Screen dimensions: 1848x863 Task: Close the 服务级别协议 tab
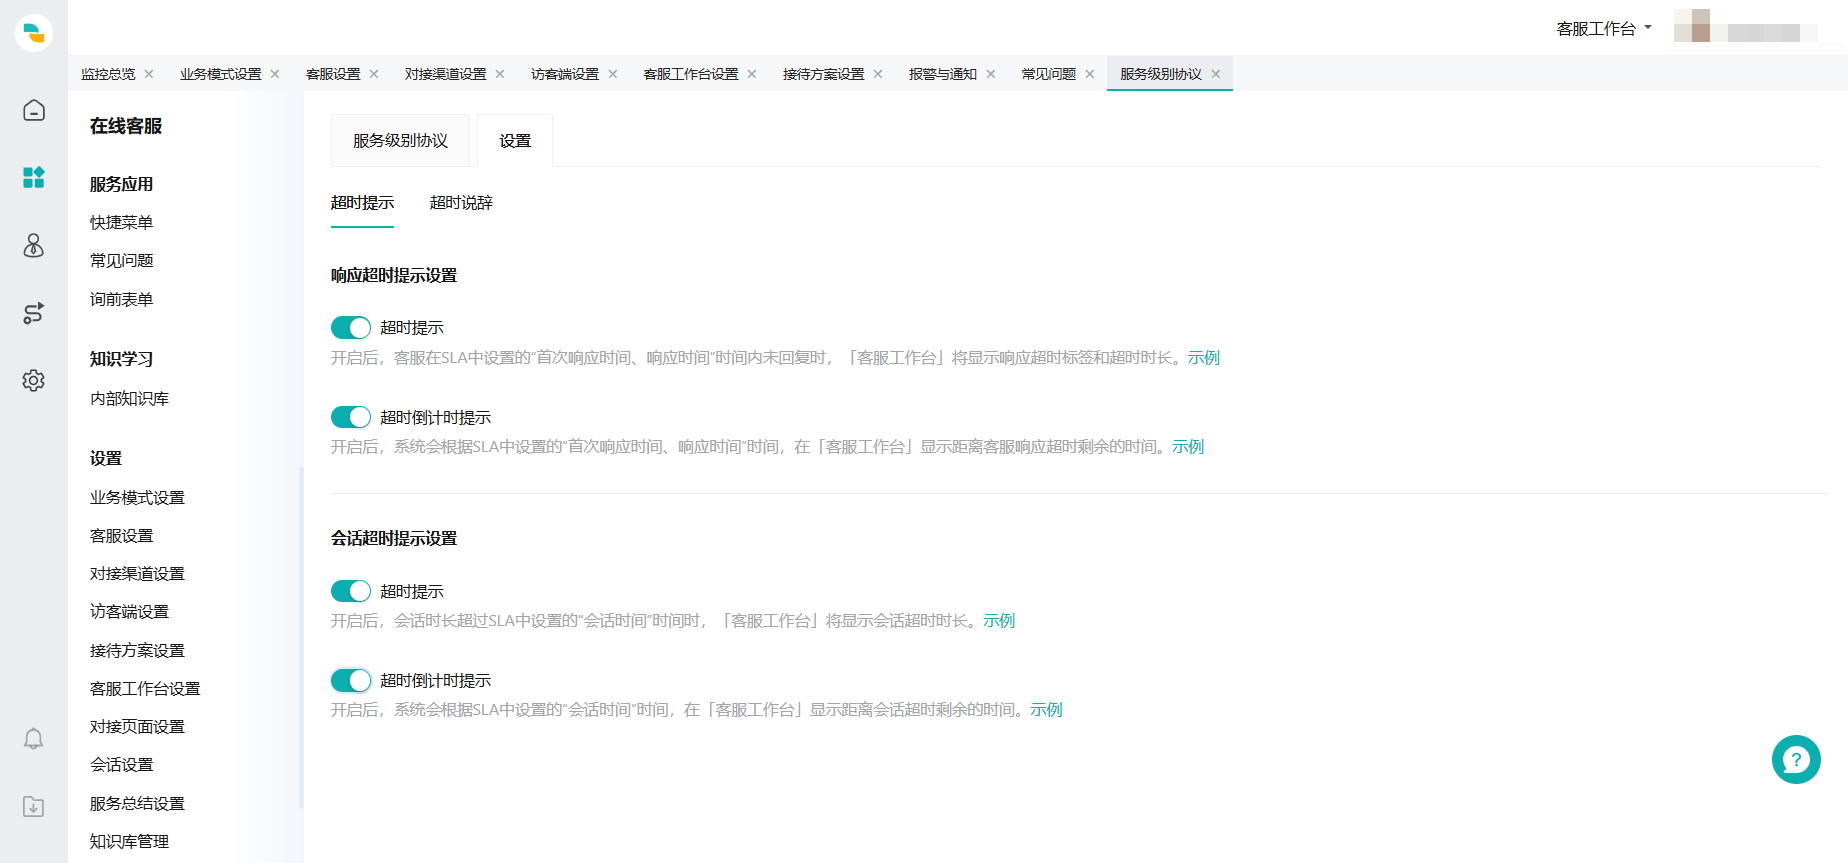pos(1216,74)
